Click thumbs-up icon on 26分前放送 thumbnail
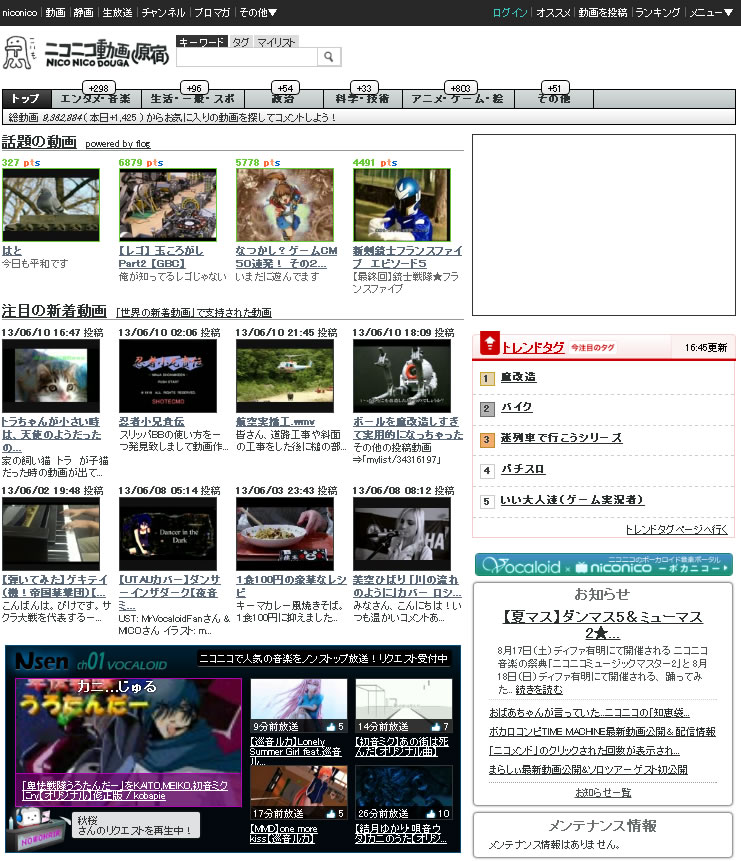The height and width of the screenshot is (861, 741). tap(431, 813)
